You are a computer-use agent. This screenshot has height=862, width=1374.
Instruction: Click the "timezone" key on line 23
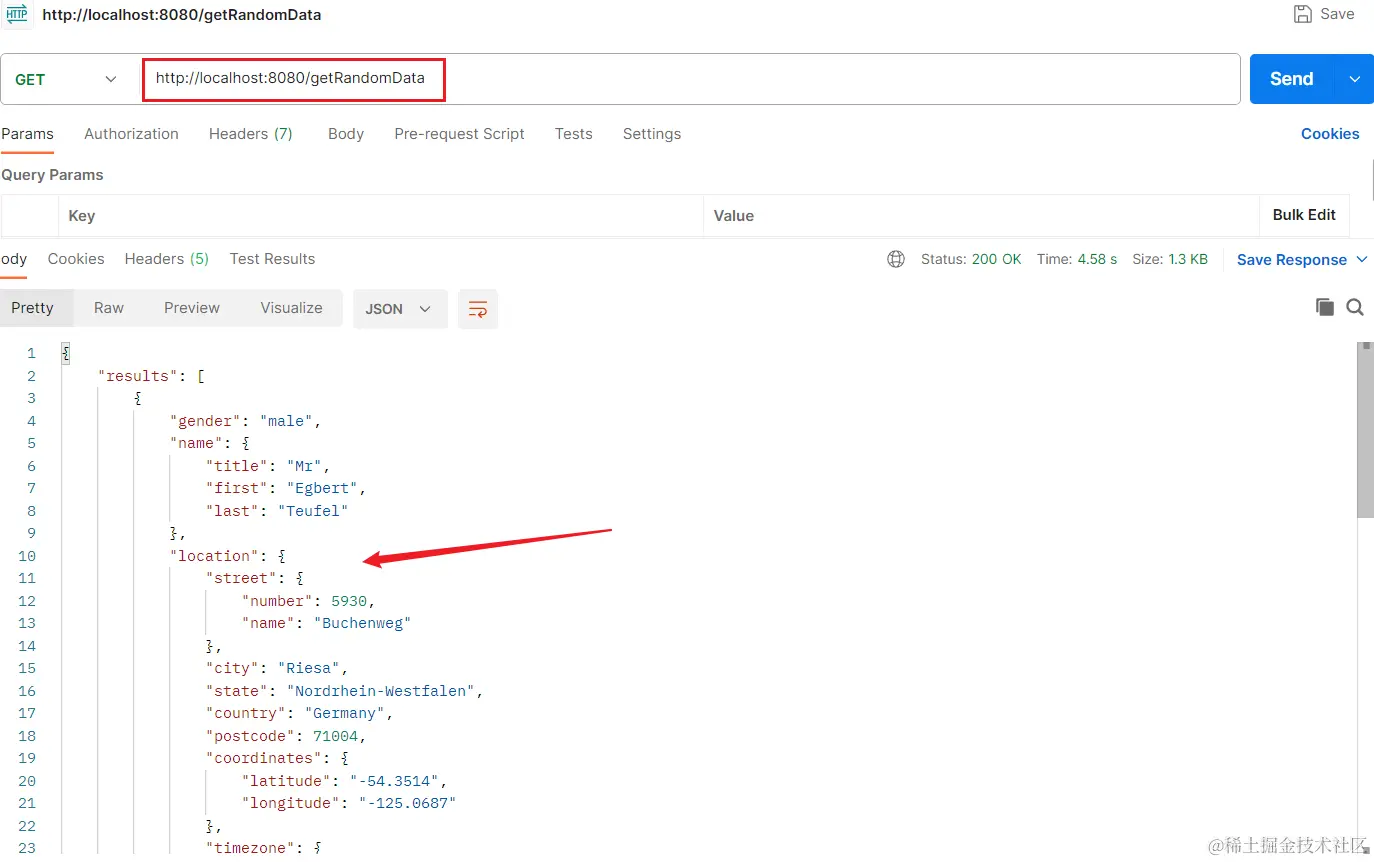[x=251, y=848]
